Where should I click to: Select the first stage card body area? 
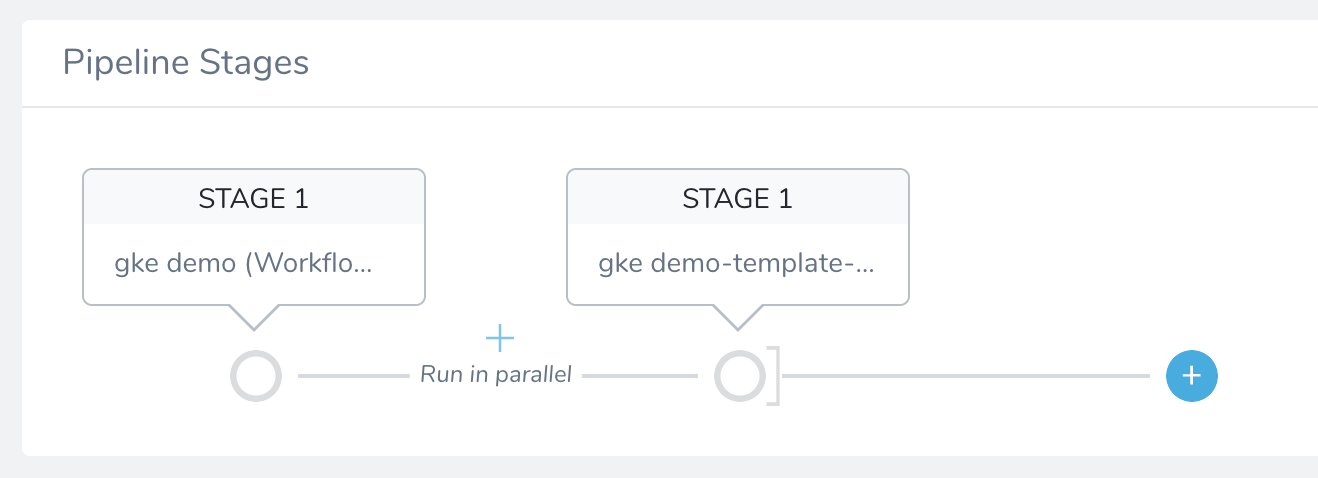(x=254, y=264)
